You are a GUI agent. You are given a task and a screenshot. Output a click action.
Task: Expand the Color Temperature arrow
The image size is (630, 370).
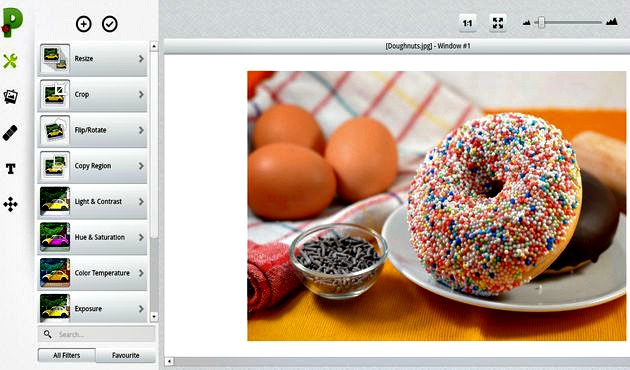[x=141, y=273]
